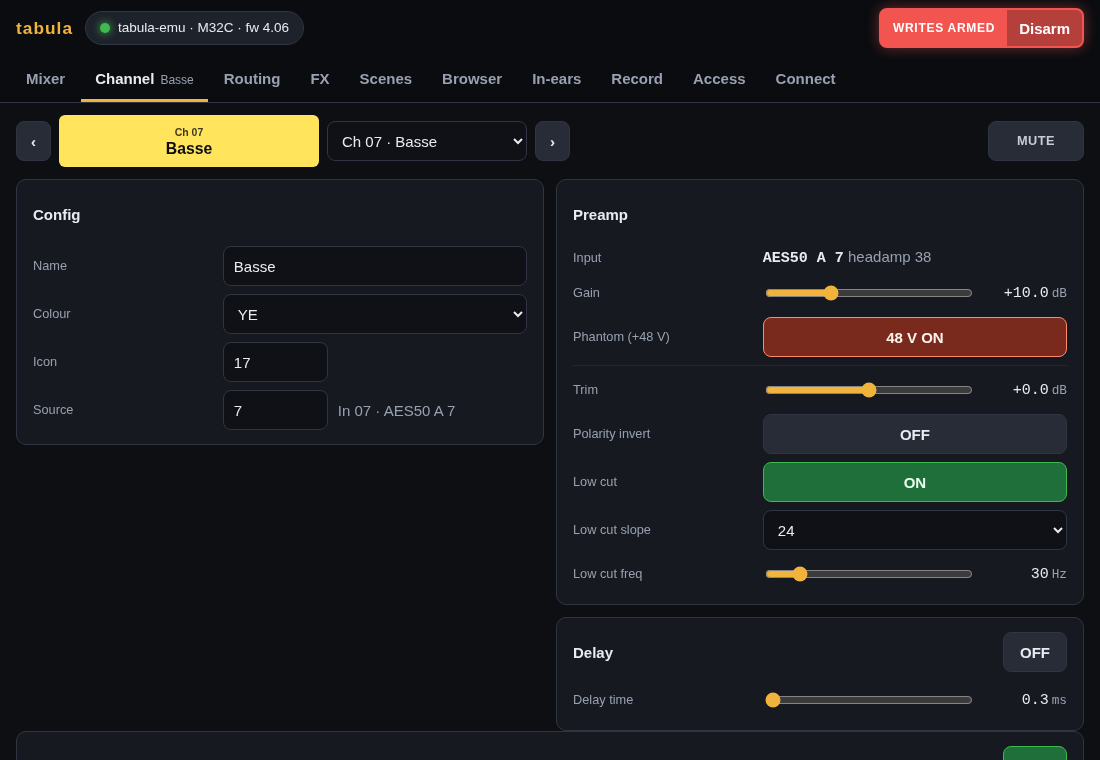
Task: Open the Ch 07 · Basse channel selector
Action: pyautogui.click(x=427, y=141)
